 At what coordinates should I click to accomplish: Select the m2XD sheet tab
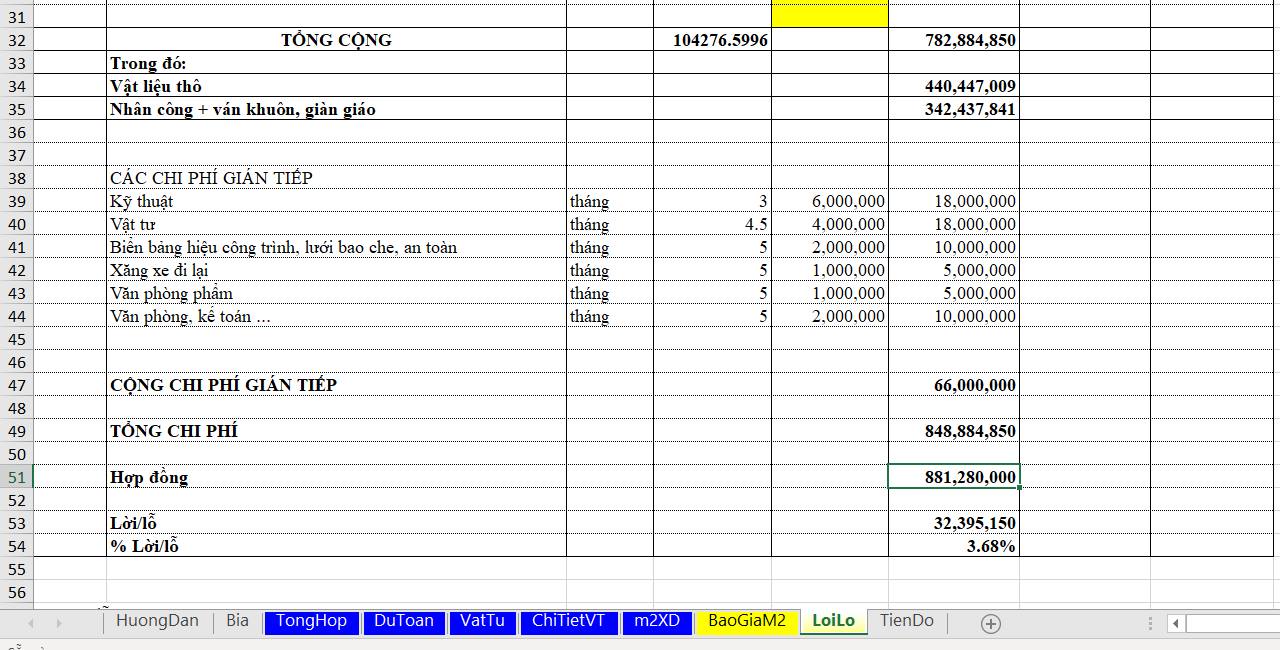[656, 621]
